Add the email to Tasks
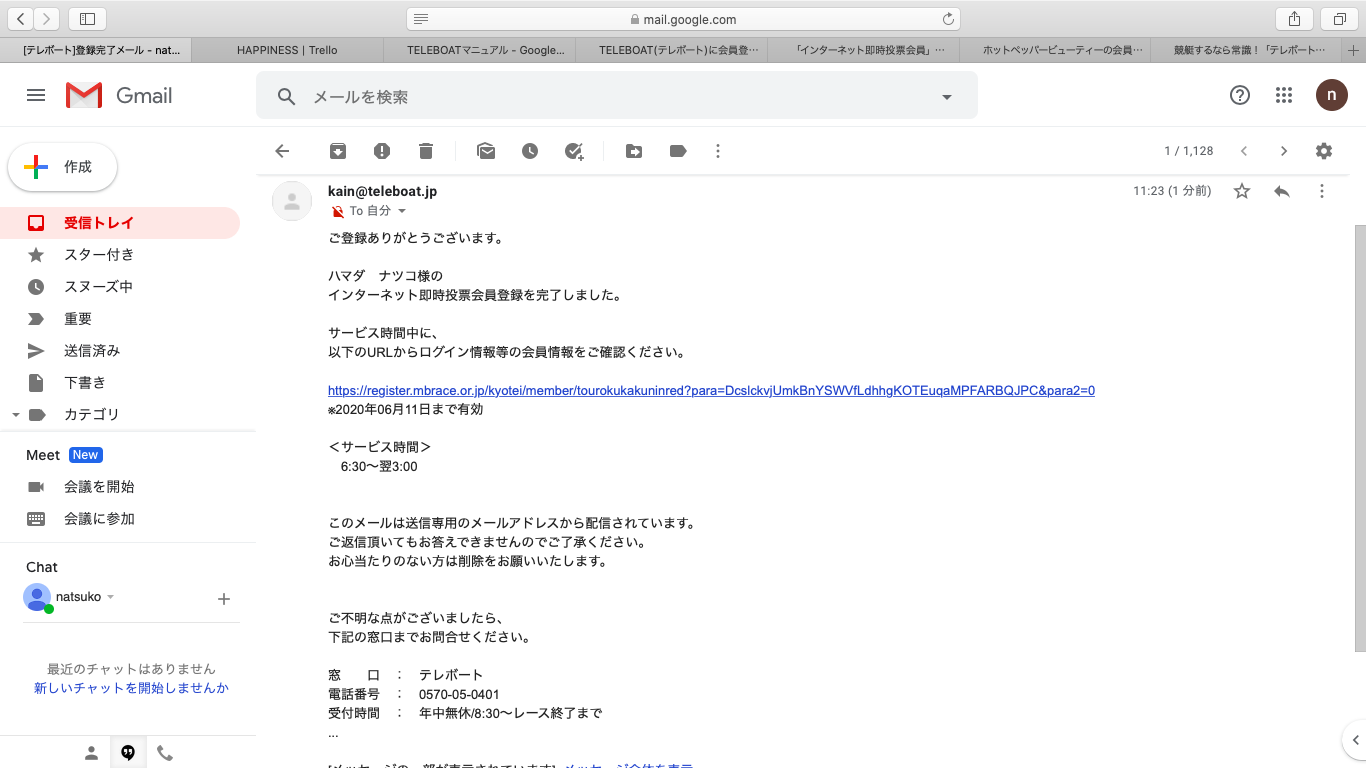Screen dimensions: 1366x768 (x=574, y=151)
